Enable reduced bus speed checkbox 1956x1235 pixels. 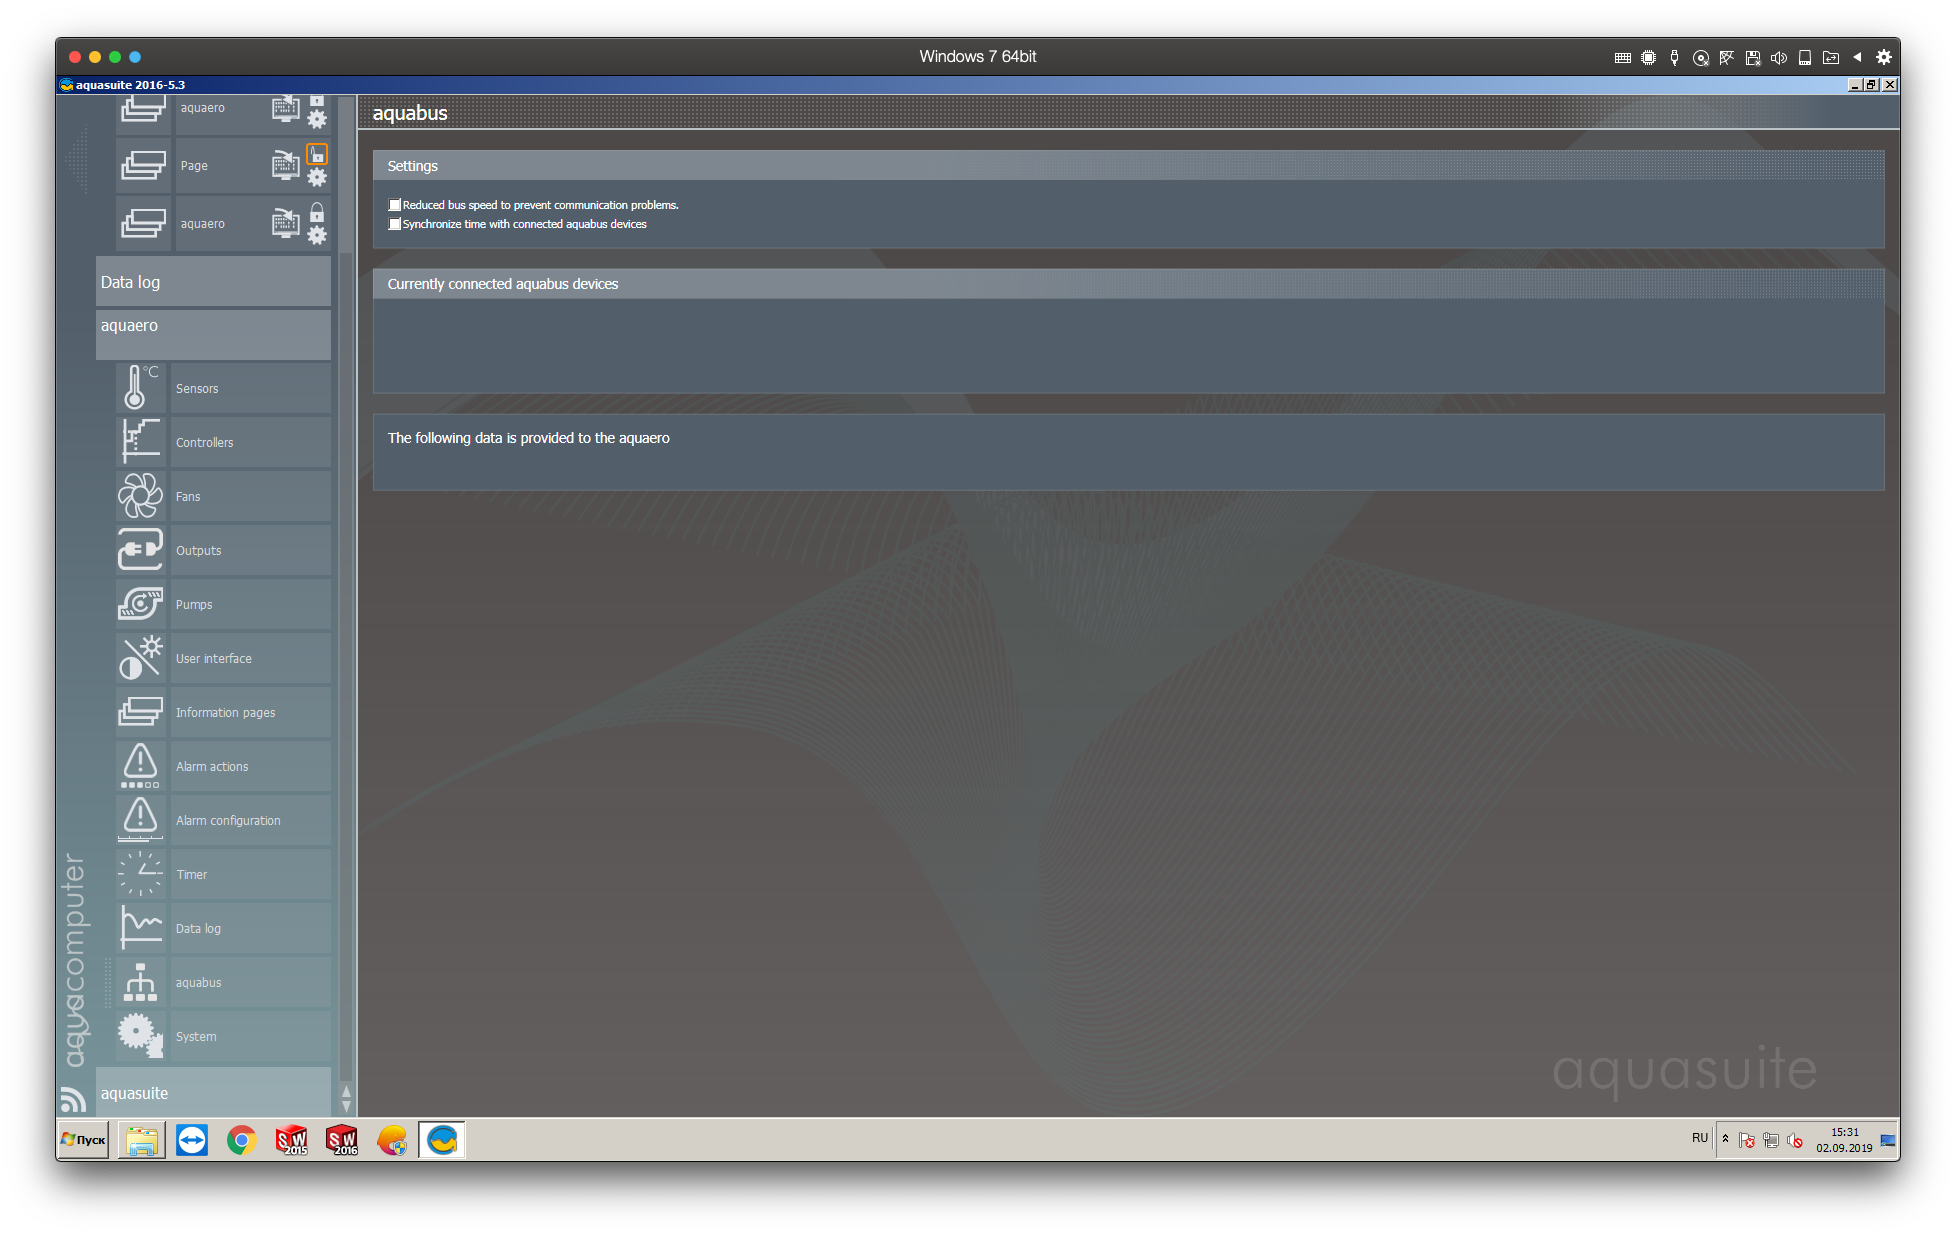pyautogui.click(x=395, y=205)
